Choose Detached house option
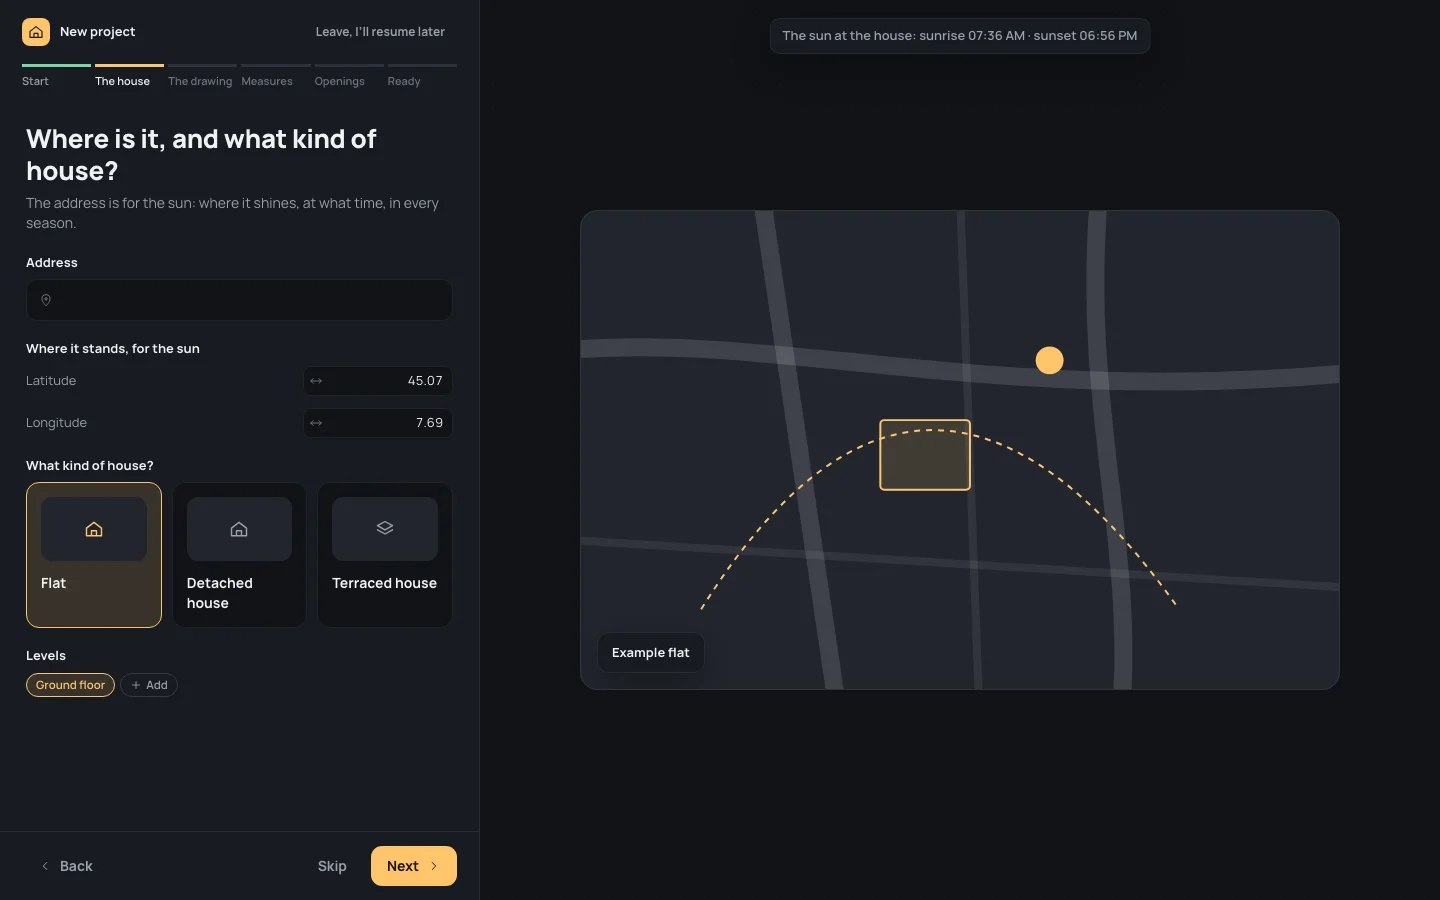1440x900 pixels. (239, 555)
